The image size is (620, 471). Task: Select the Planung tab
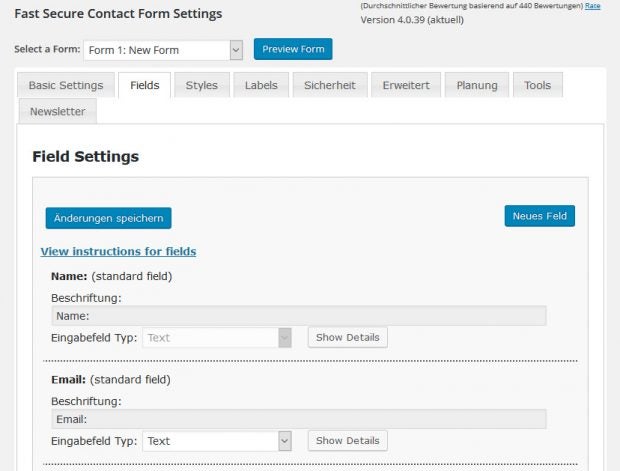pos(477,85)
